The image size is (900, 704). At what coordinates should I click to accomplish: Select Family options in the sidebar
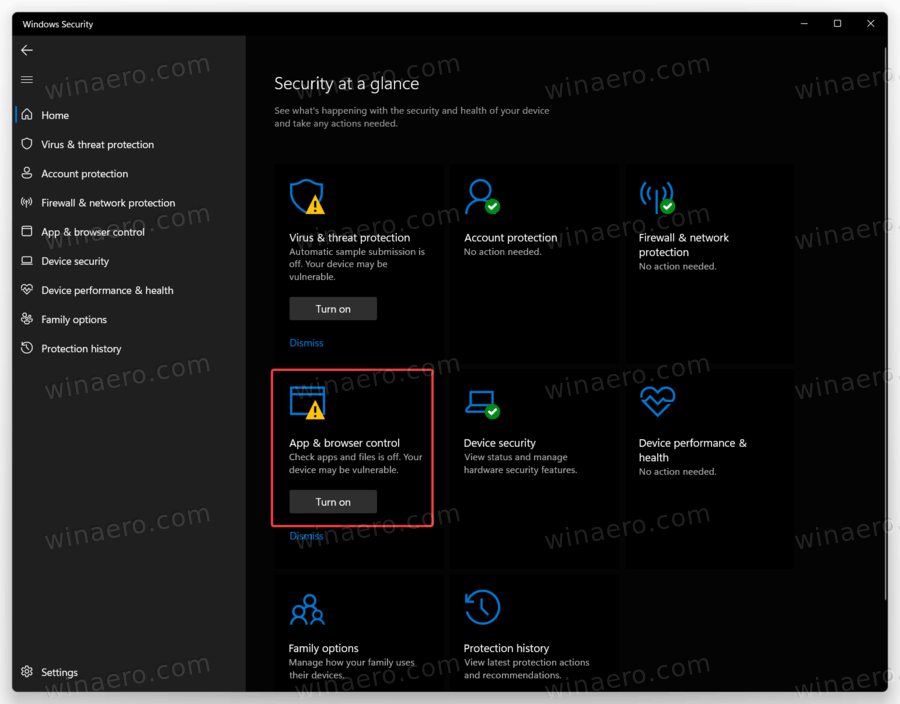[63, 319]
